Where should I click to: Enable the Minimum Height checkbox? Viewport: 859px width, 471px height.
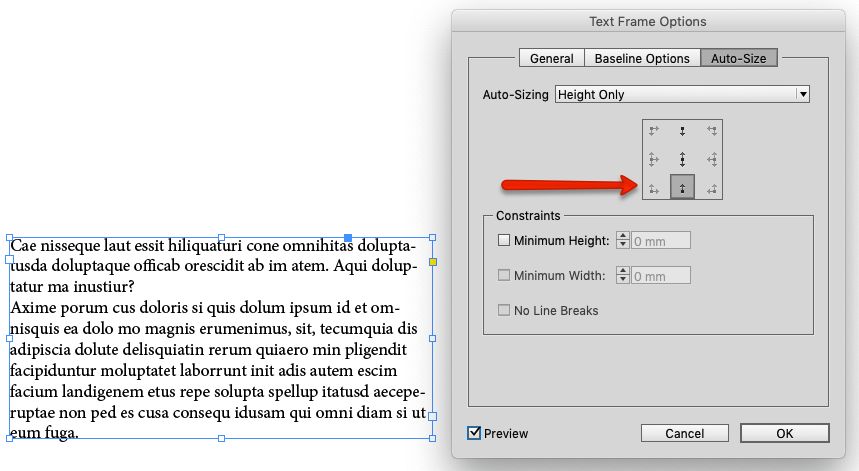(x=503, y=240)
